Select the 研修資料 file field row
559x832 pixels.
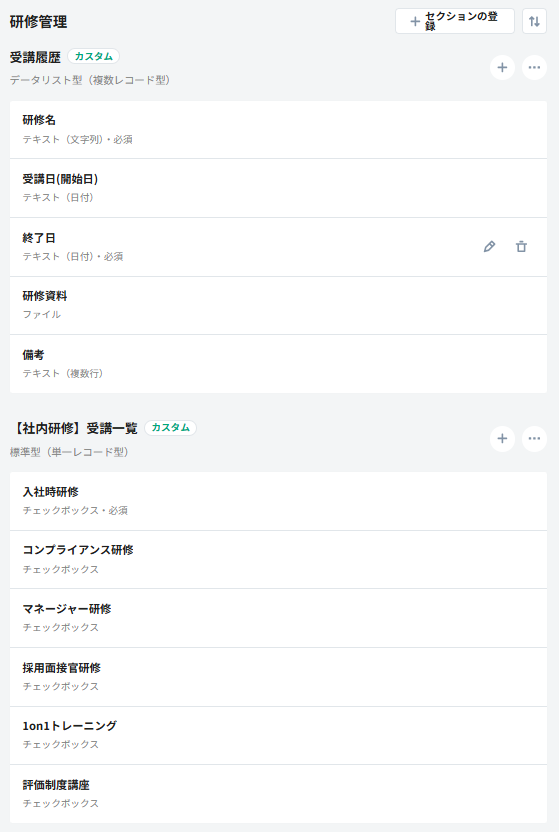pos(278,305)
